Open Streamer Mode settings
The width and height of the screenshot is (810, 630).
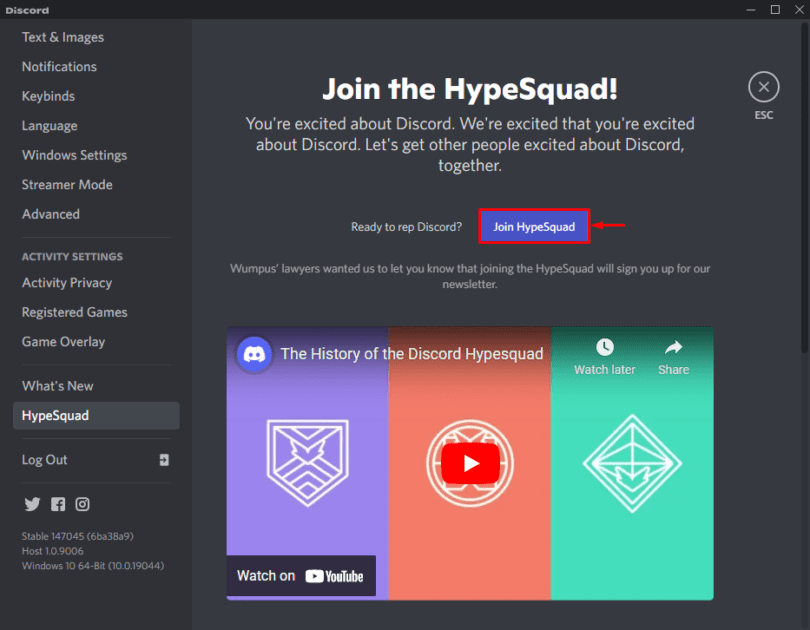(x=67, y=184)
